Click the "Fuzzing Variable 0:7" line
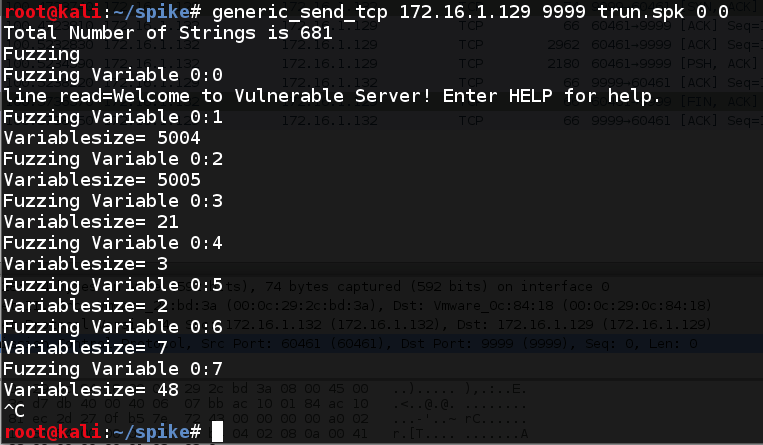The image size is (763, 445). [113, 369]
